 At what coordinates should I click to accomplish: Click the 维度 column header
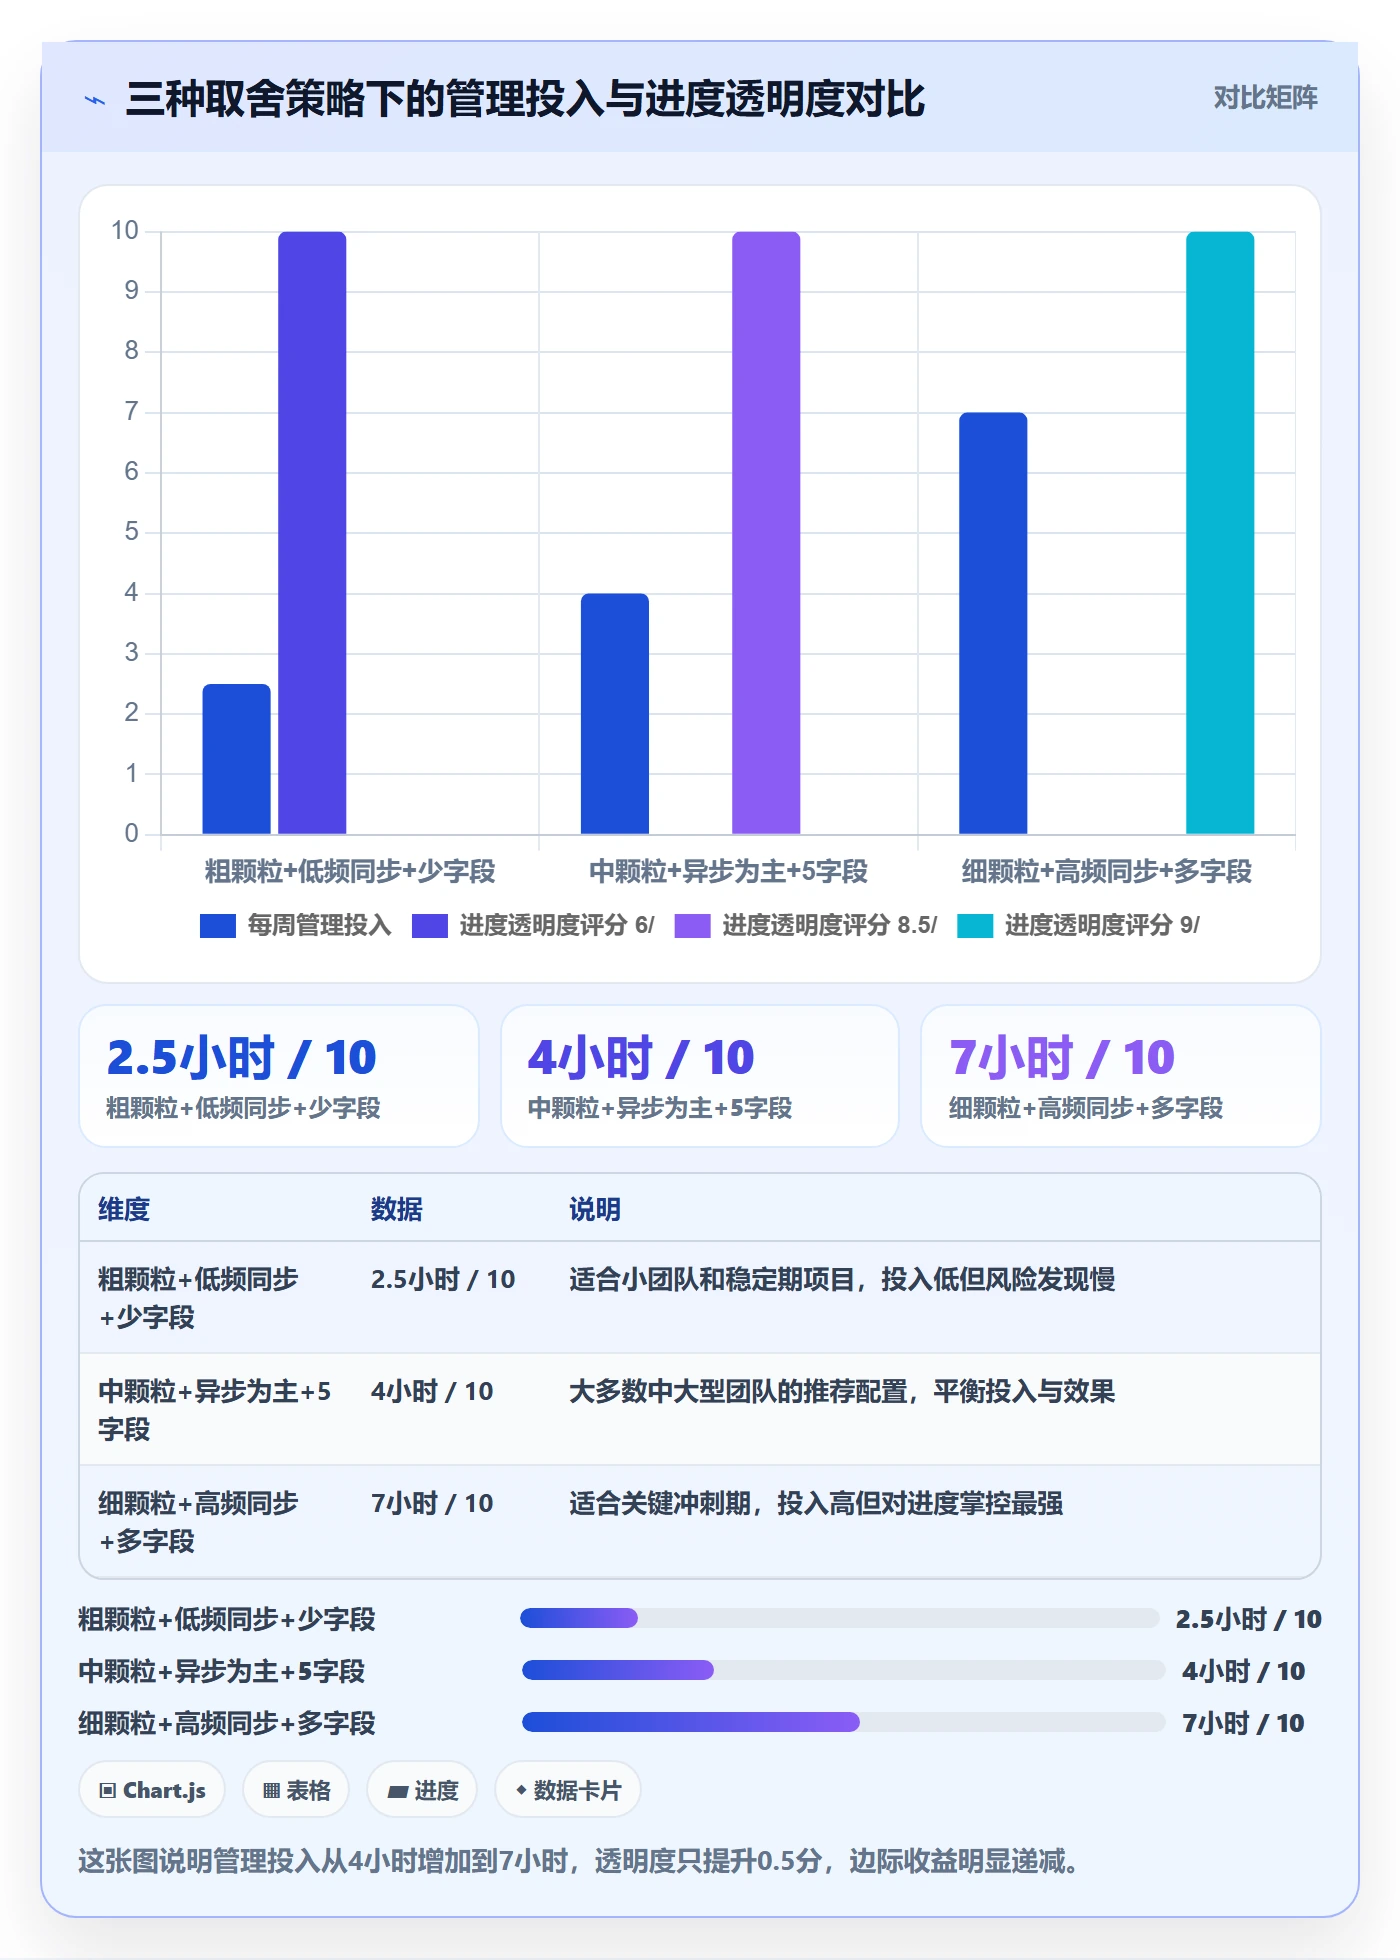(x=124, y=1209)
